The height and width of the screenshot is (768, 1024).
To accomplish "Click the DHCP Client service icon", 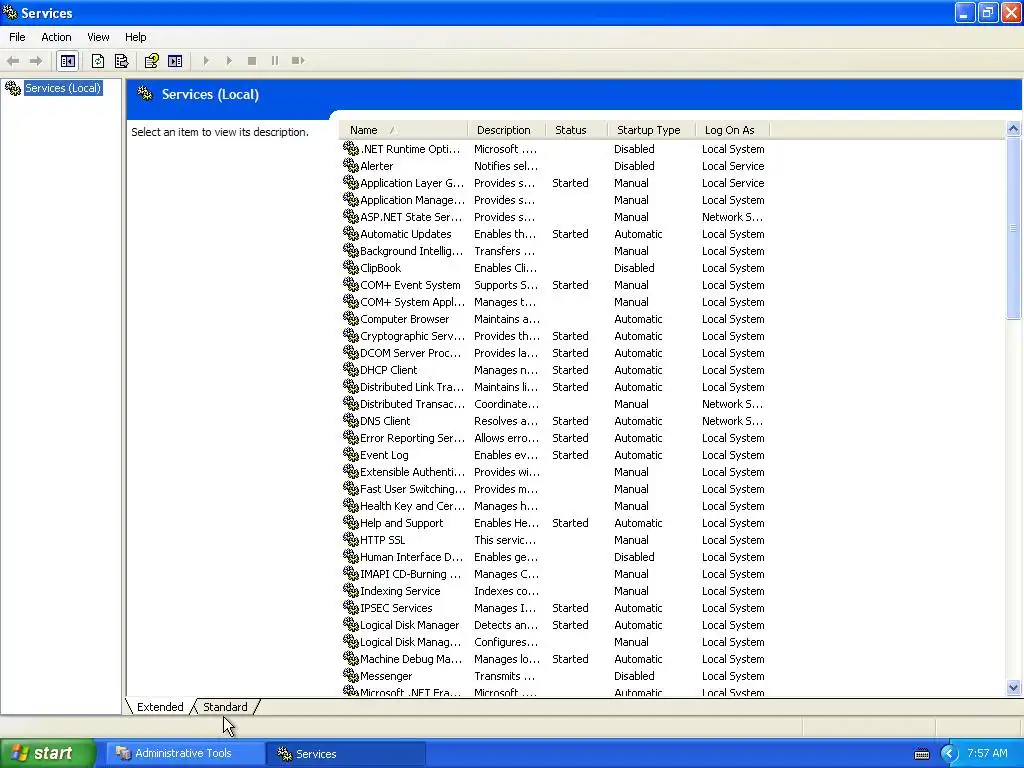I will [351, 370].
